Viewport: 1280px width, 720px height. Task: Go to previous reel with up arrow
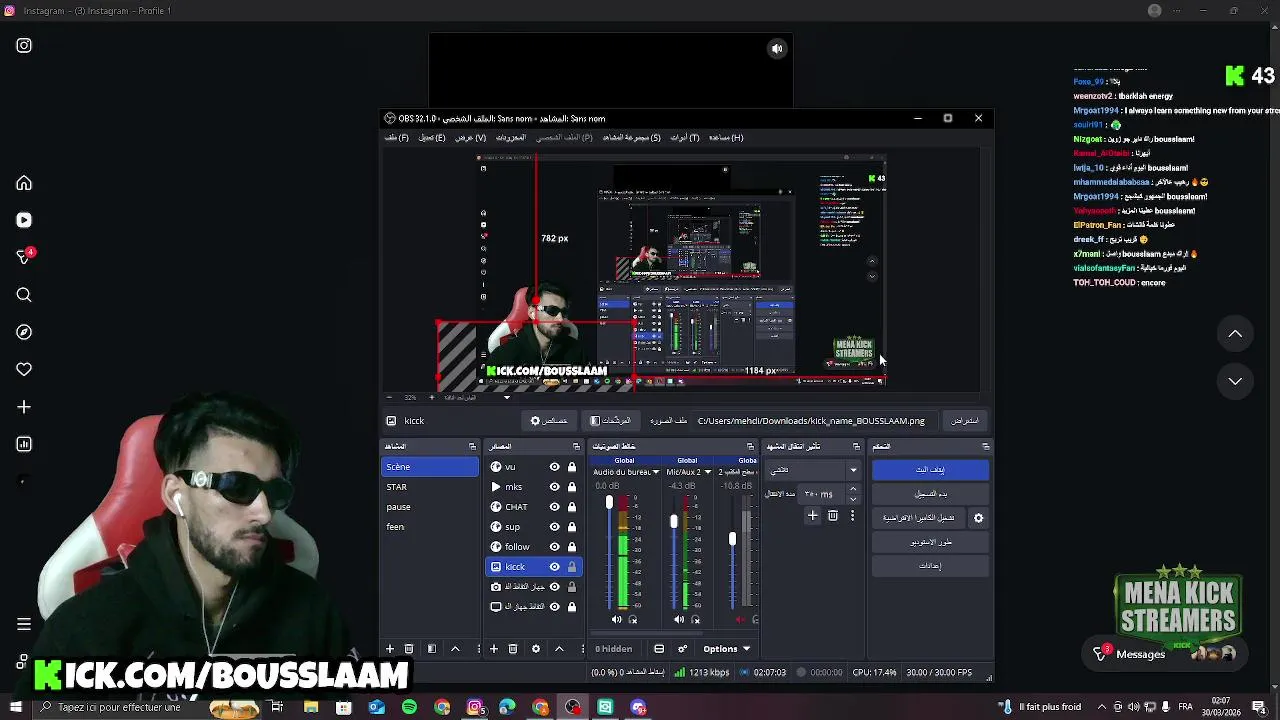click(1235, 334)
